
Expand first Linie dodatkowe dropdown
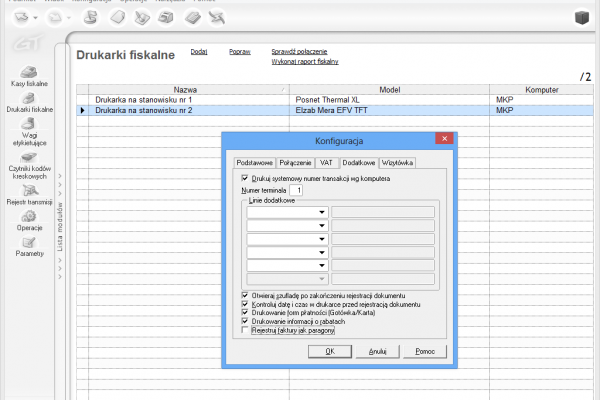click(322, 212)
